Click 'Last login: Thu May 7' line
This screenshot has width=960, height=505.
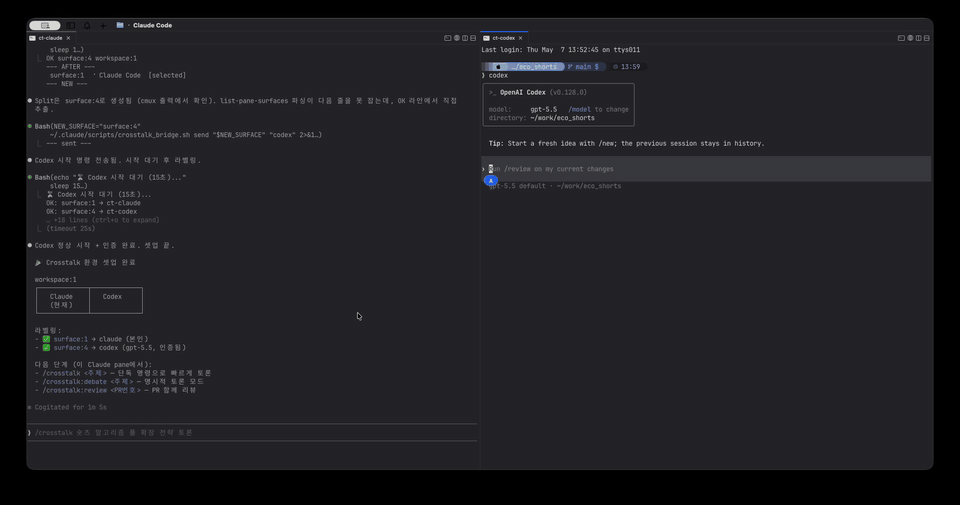point(560,50)
